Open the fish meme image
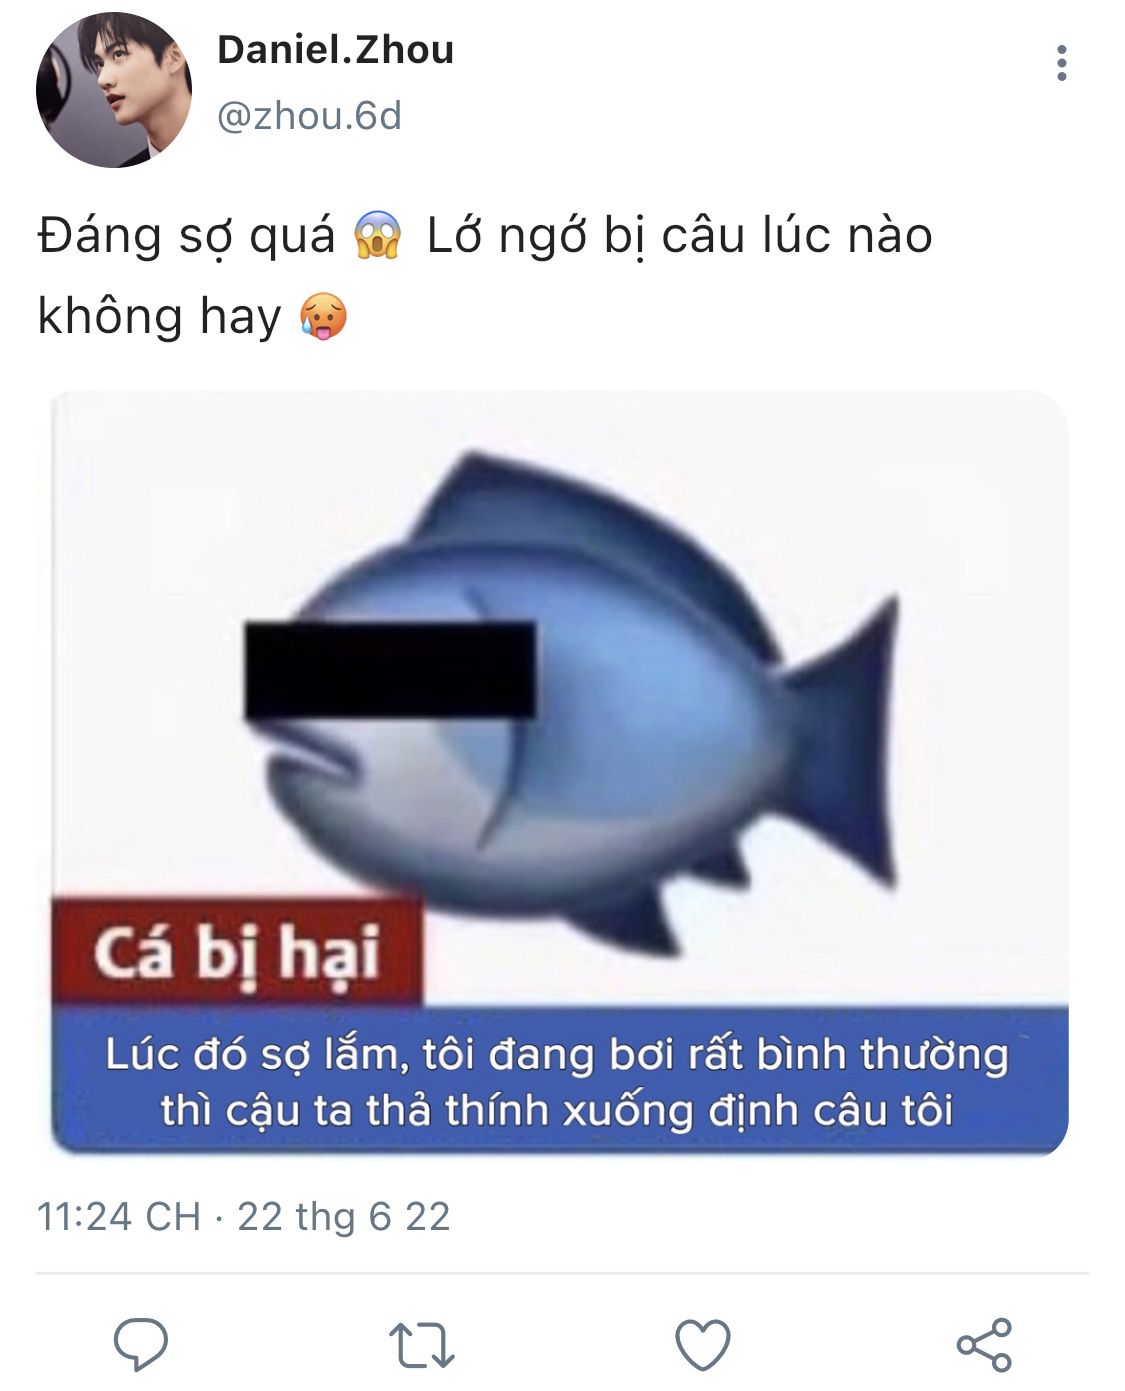This screenshot has width=1125, height=1391. [560, 773]
